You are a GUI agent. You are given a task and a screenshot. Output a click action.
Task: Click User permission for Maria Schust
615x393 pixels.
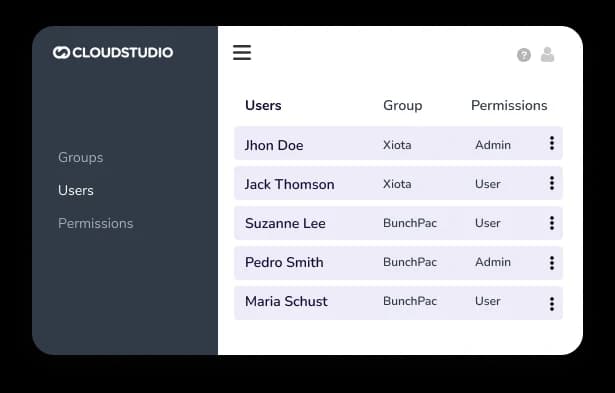tap(488, 301)
